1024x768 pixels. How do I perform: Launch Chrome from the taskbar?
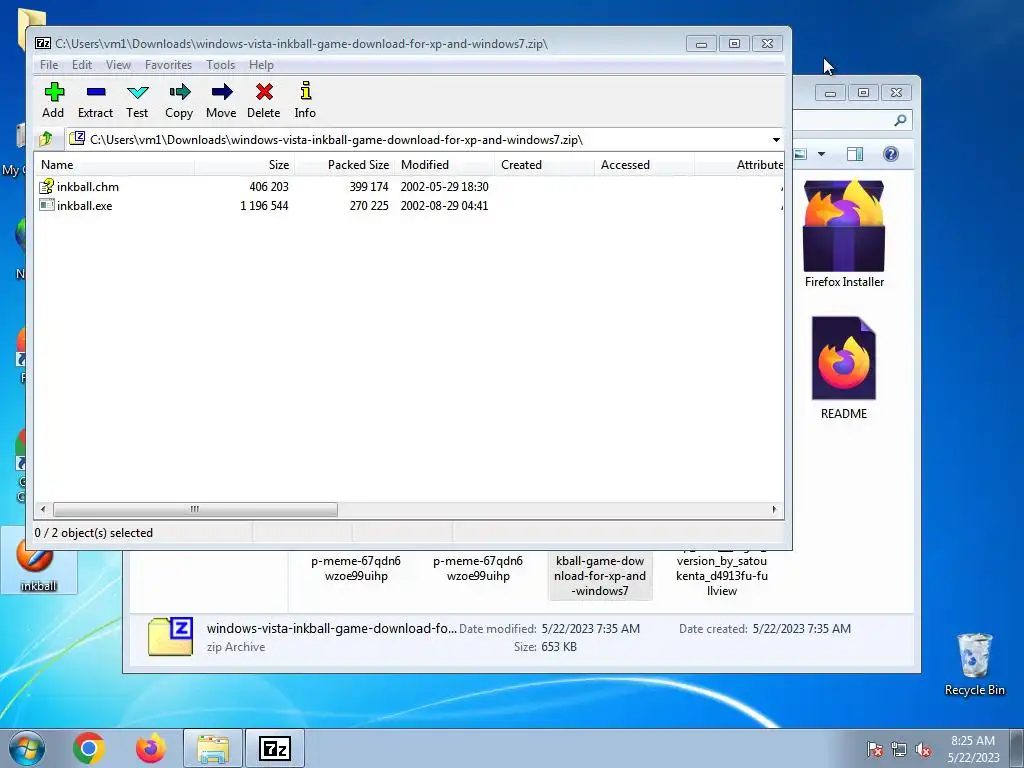tap(89, 748)
